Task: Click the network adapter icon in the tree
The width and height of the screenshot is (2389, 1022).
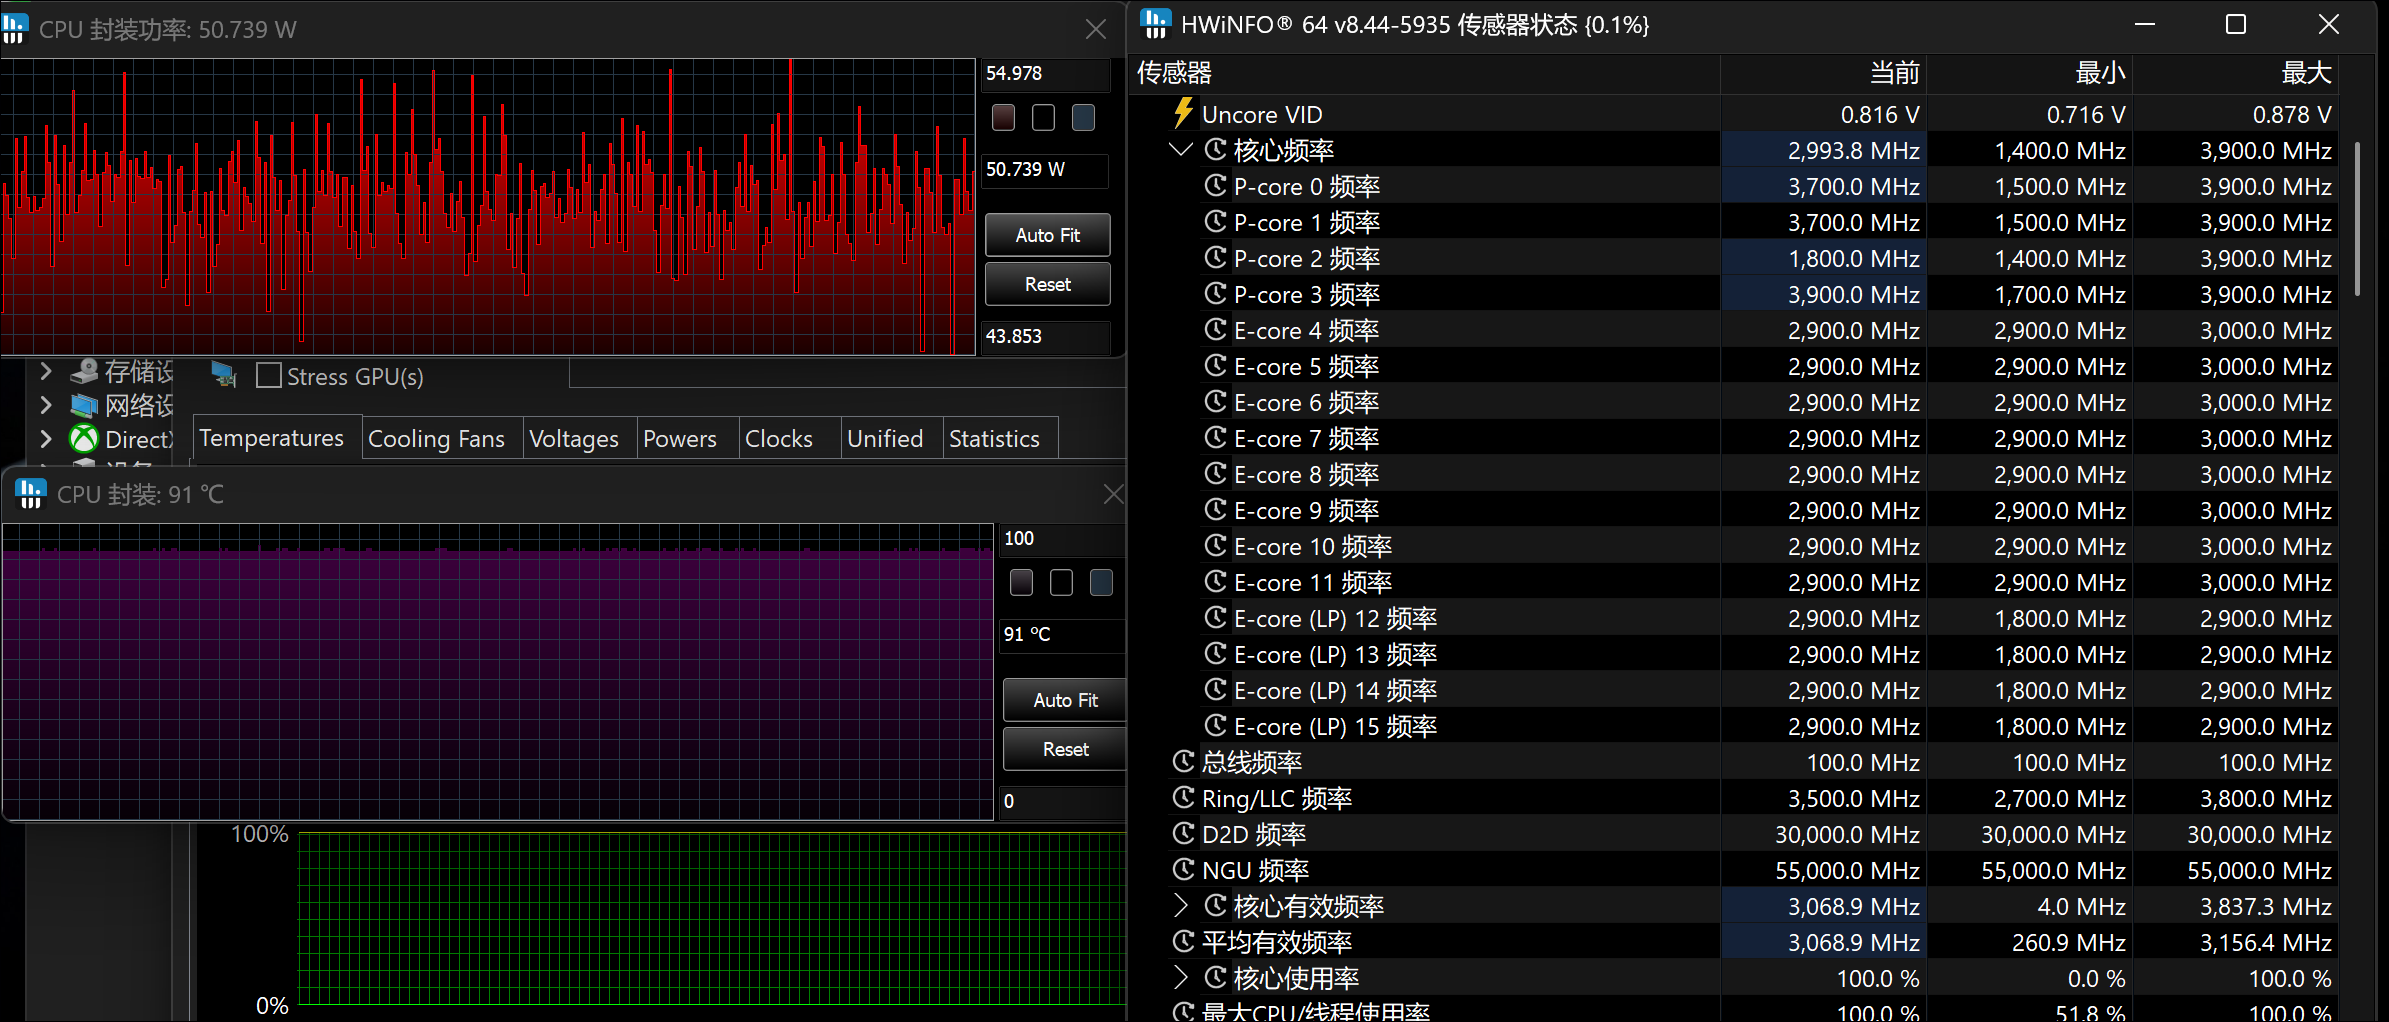Action: click(x=84, y=406)
